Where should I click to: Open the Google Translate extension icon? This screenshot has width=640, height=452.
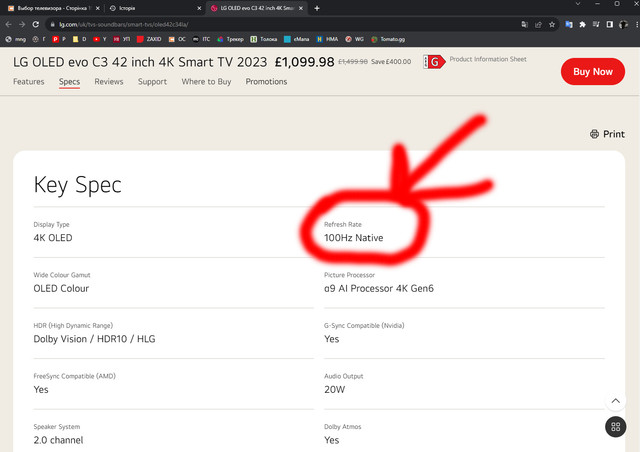569,24
